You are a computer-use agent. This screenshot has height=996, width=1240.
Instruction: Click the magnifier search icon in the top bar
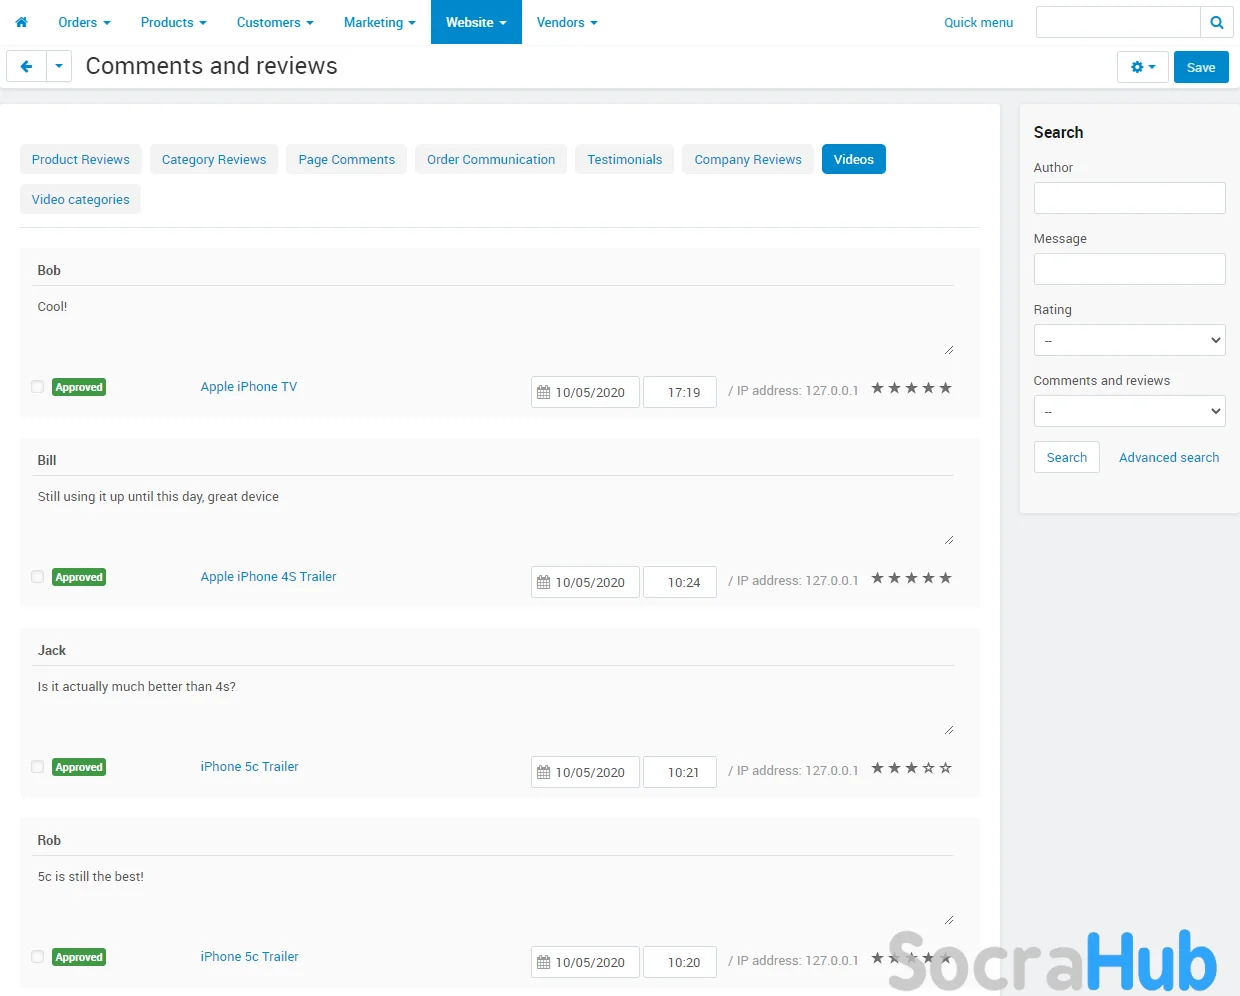[1216, 22]
